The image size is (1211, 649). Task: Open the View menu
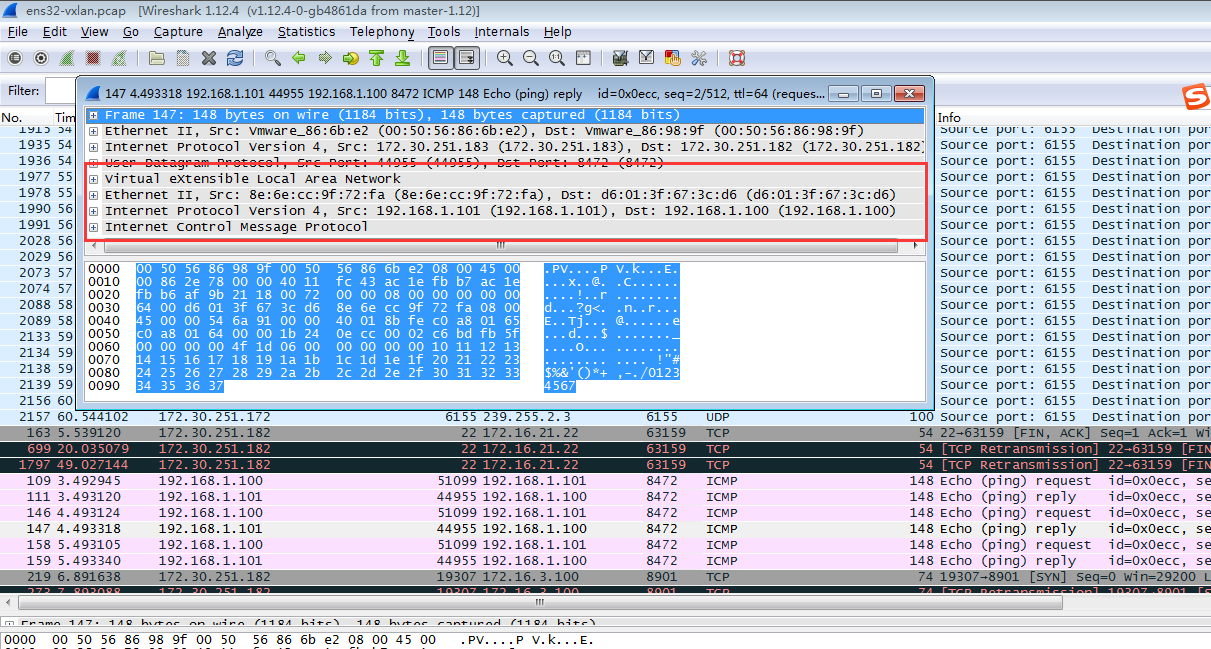pos(95,32)
